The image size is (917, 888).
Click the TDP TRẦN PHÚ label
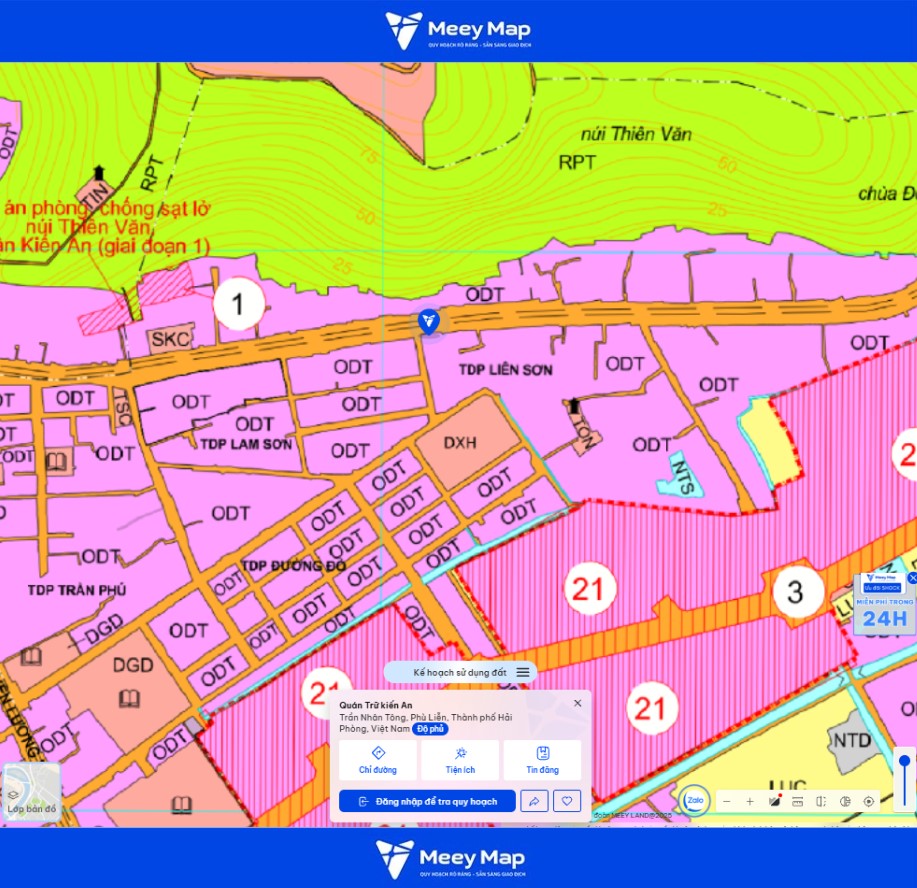pyautogui.click(x=77, y=590)
